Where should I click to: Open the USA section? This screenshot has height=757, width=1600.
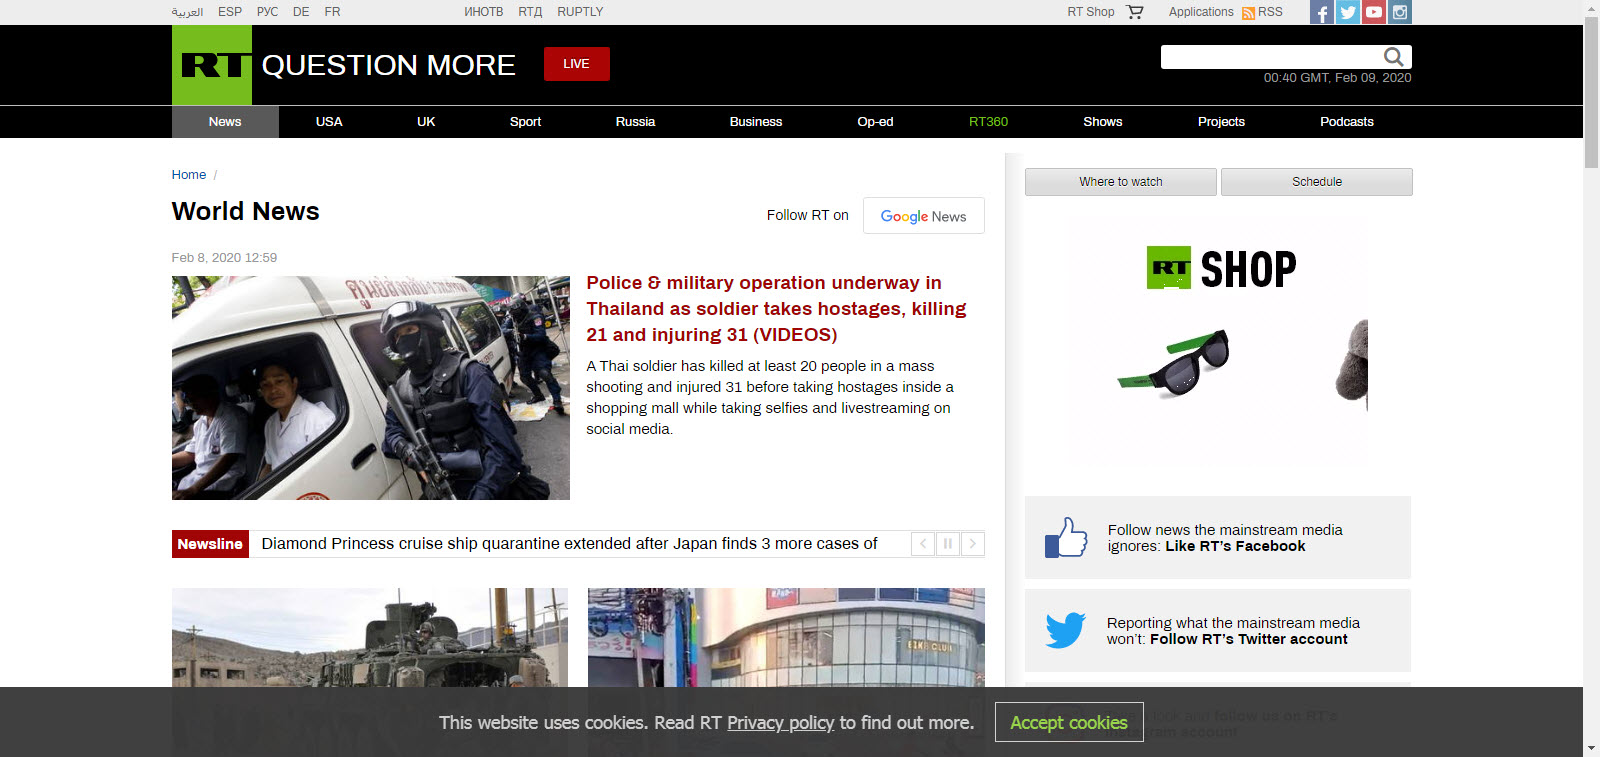click(329, 122)
